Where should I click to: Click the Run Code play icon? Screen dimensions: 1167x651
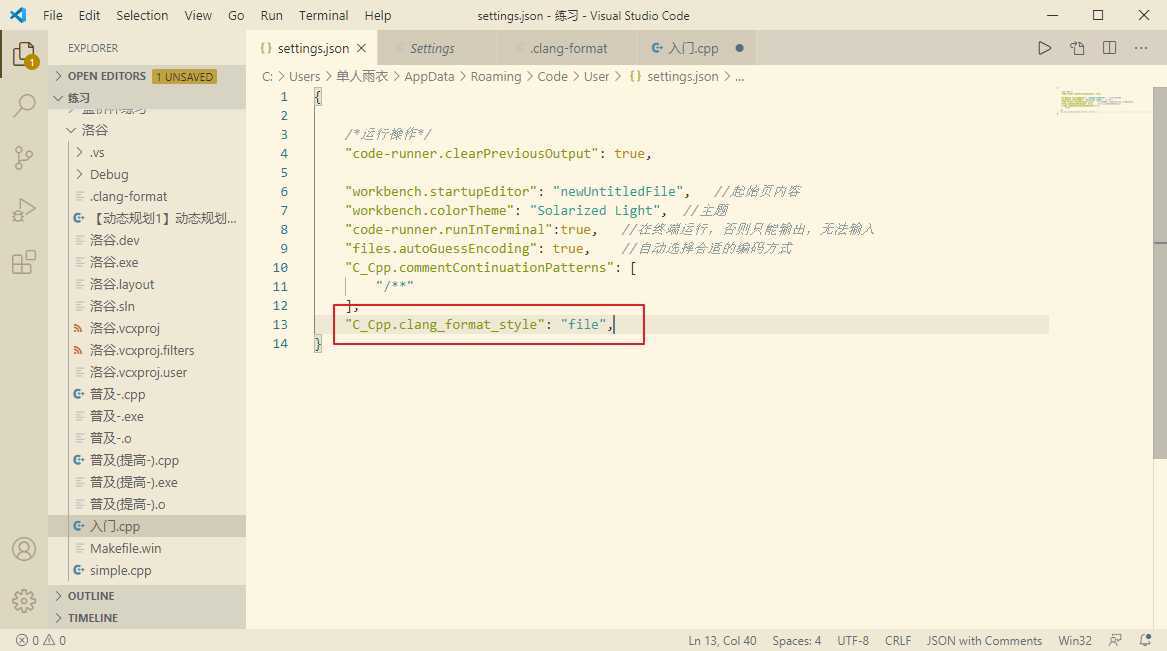click(1044, 48)
